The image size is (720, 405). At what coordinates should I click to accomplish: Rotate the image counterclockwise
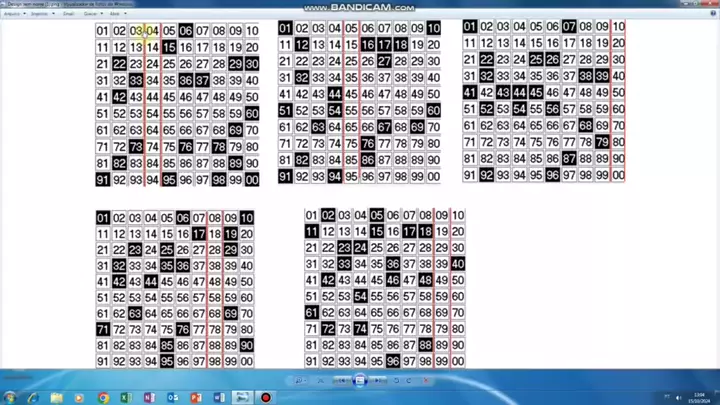(x=397, y=381)
